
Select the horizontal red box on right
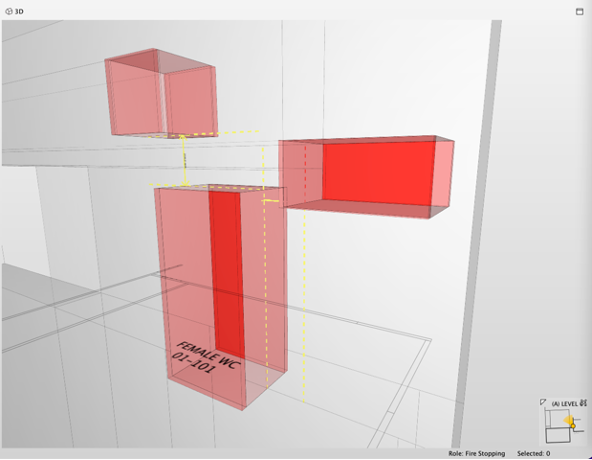tap(366, 177)
